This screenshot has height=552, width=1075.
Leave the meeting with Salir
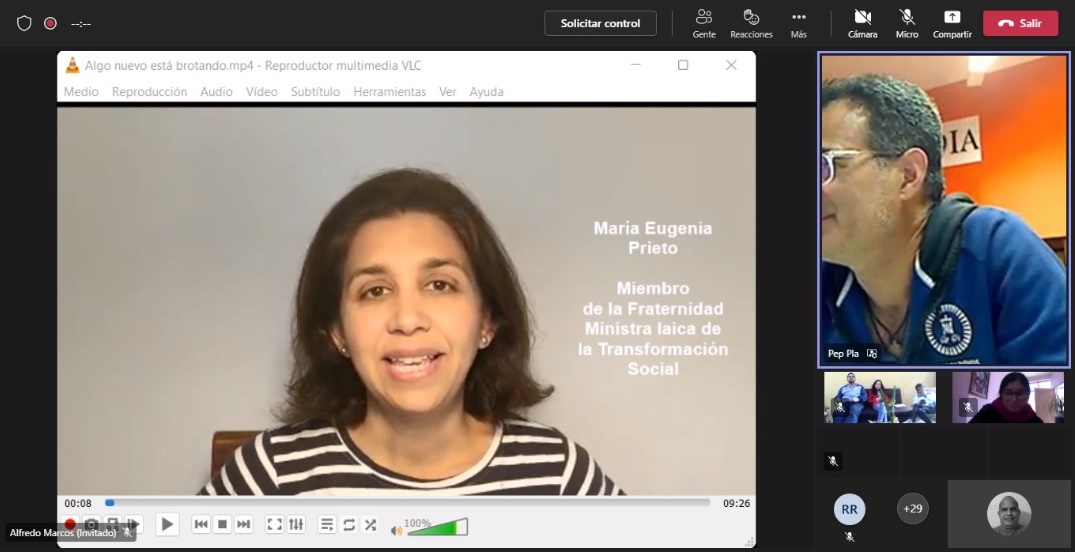(x=1020, y=23)
